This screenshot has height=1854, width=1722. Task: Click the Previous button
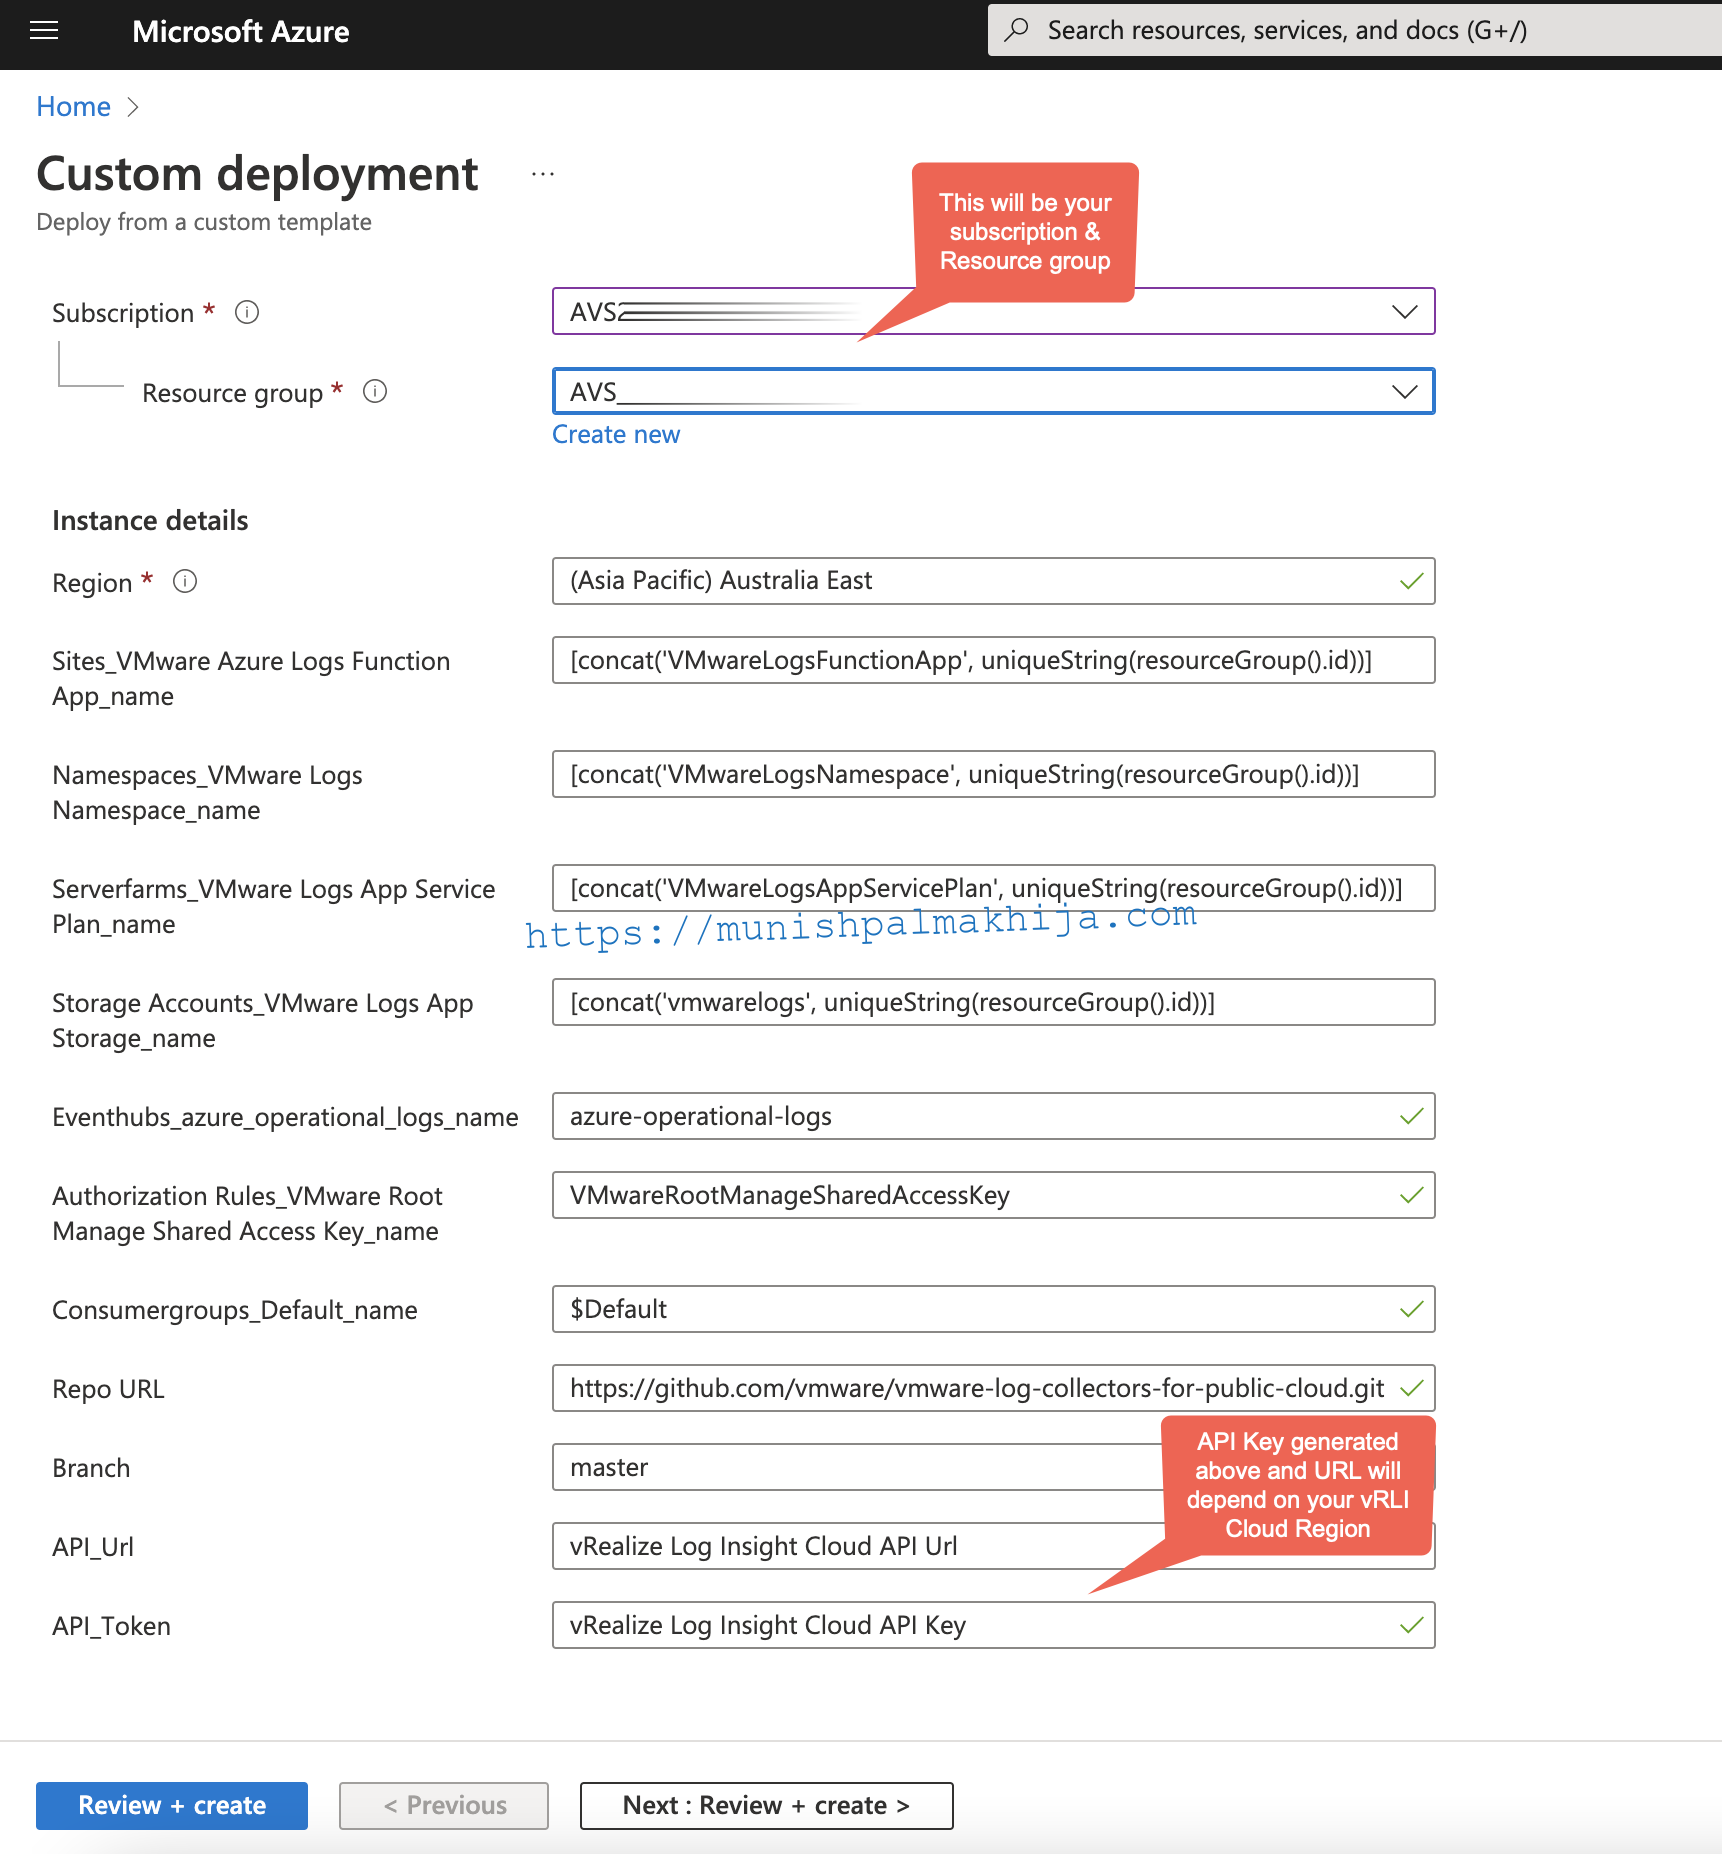444,1805
